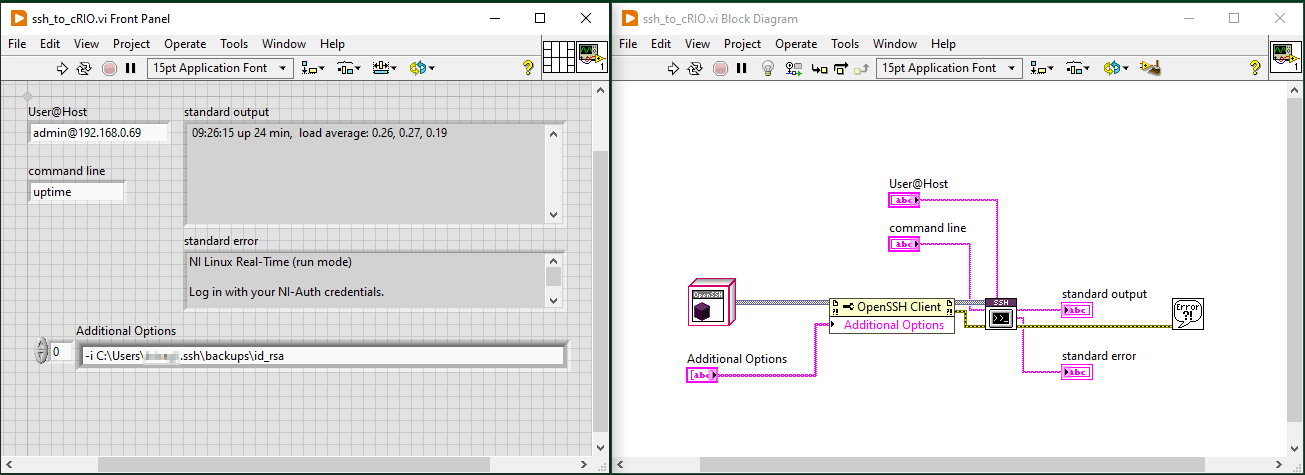The width and height of the screenshot is (1305, 475).
Task: Open the Front Panel font dropdown
Action: pos(220,68)
